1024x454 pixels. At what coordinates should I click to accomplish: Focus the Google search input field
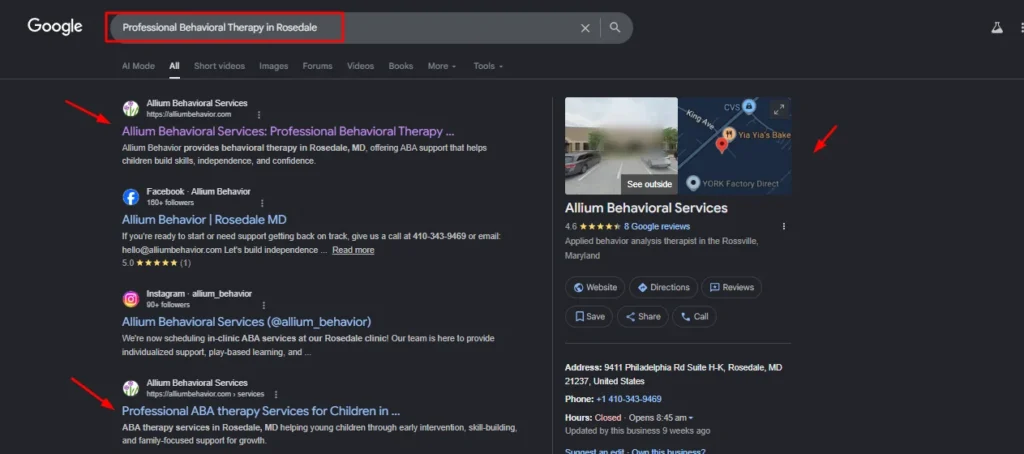pyautogui.click(x=346, y=28)
